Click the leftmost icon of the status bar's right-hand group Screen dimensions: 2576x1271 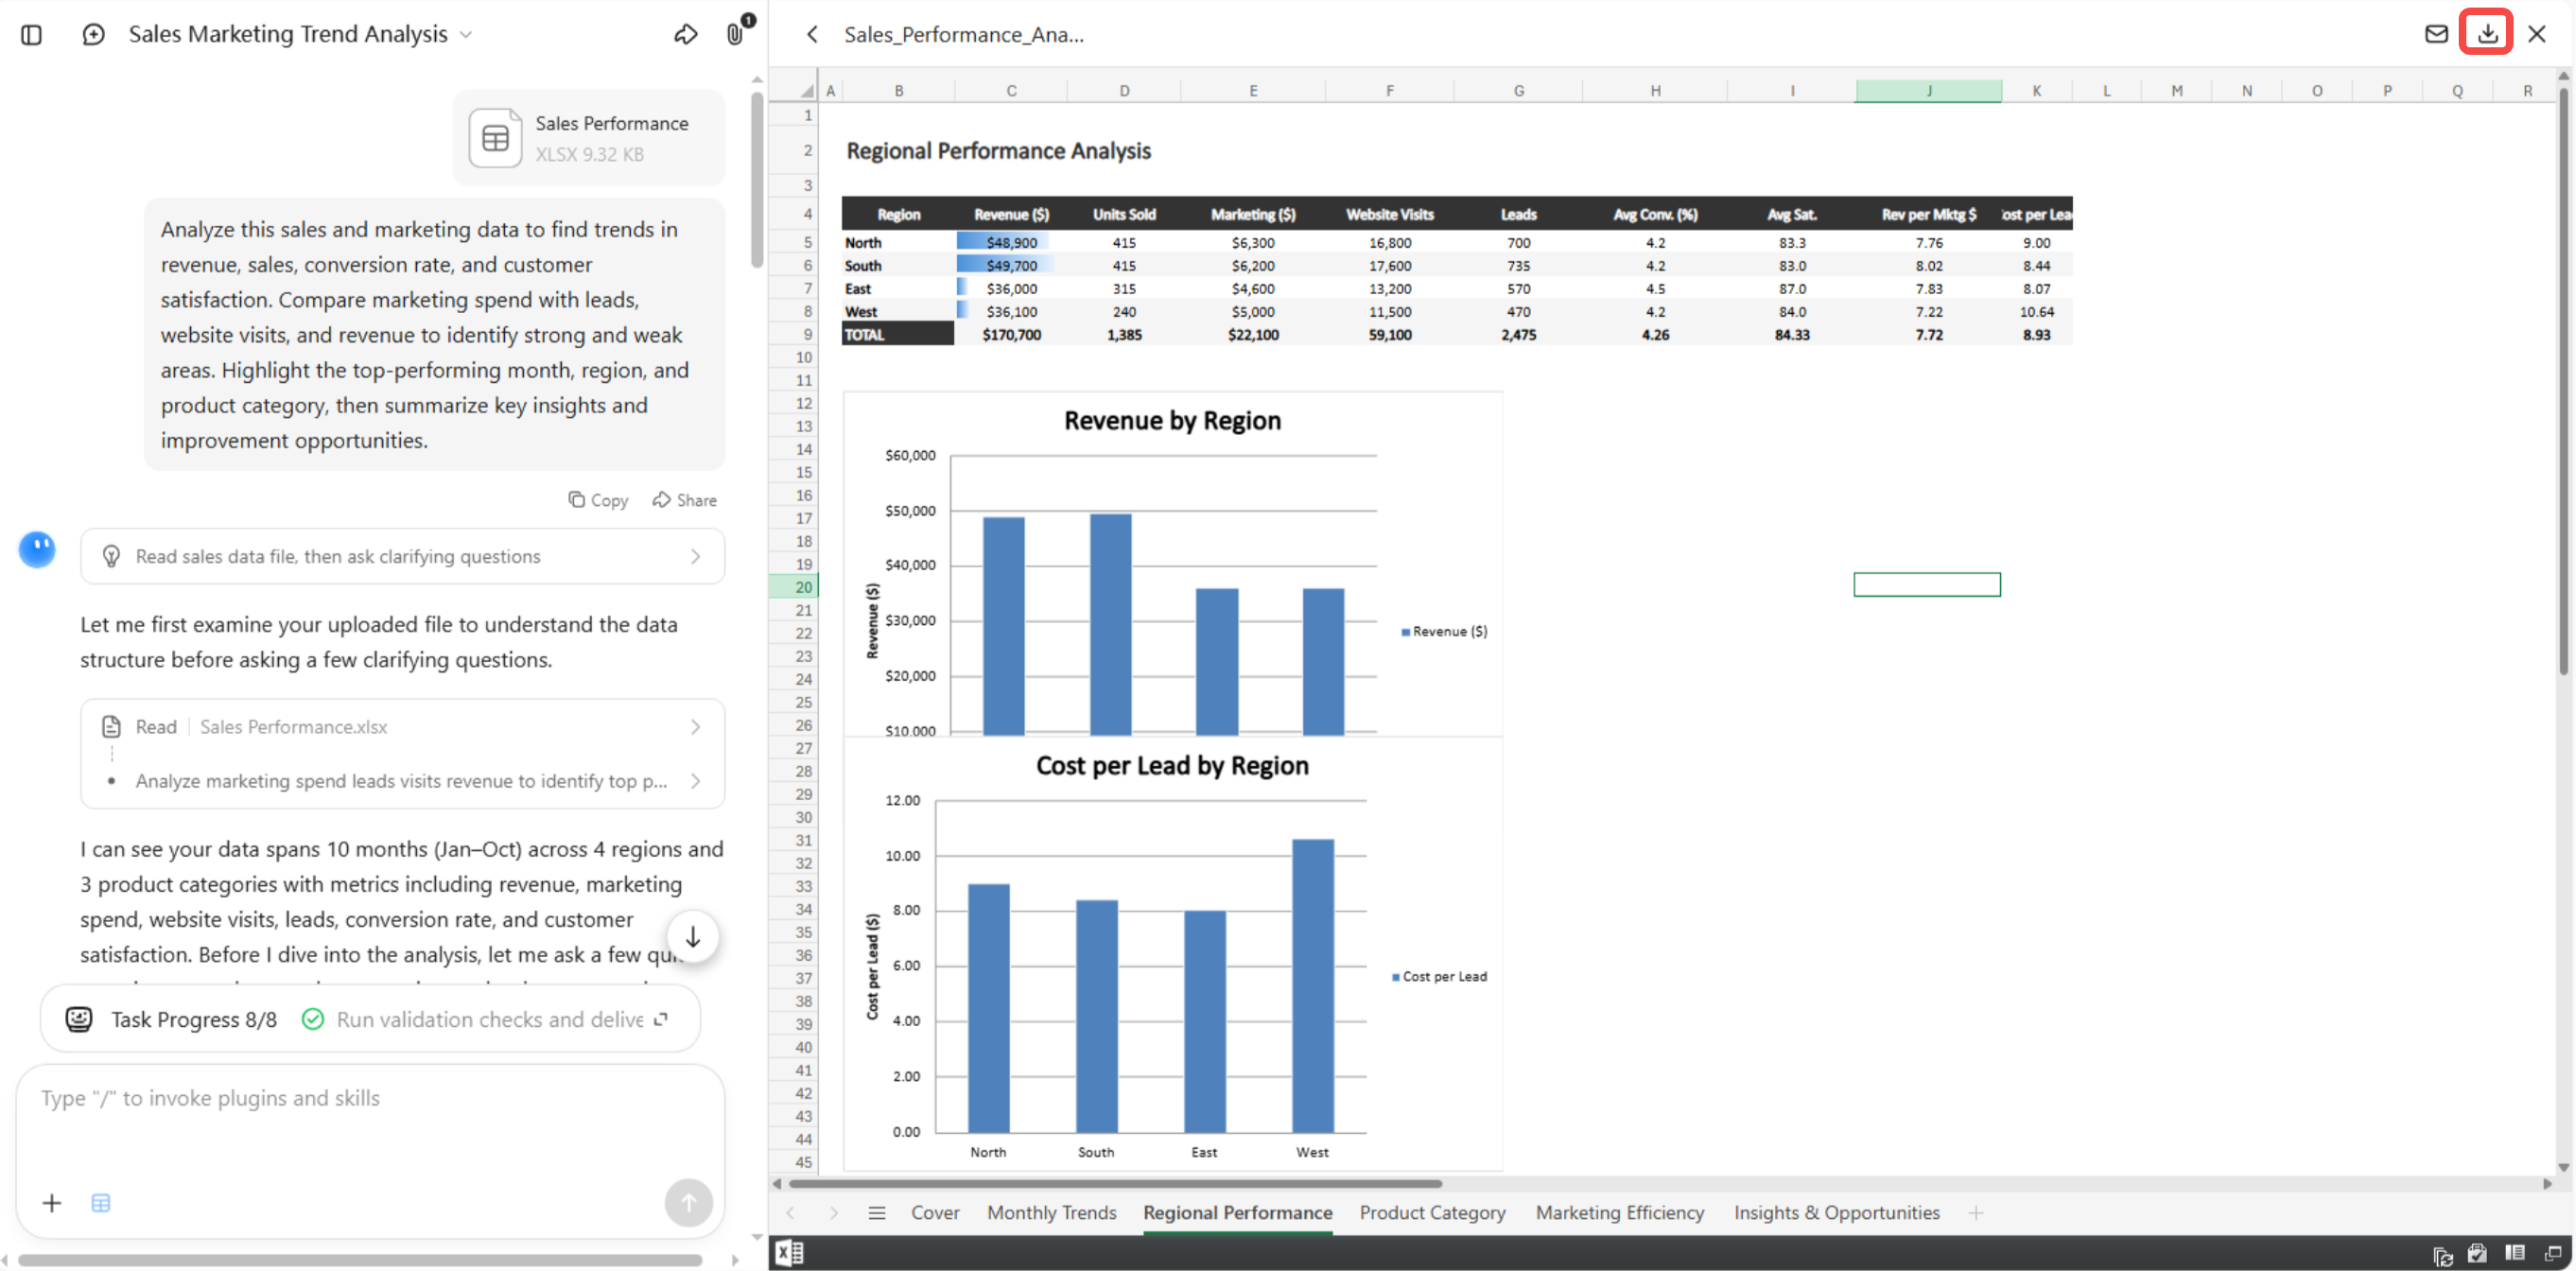pyautogui.click(x=2443, y=1254)
